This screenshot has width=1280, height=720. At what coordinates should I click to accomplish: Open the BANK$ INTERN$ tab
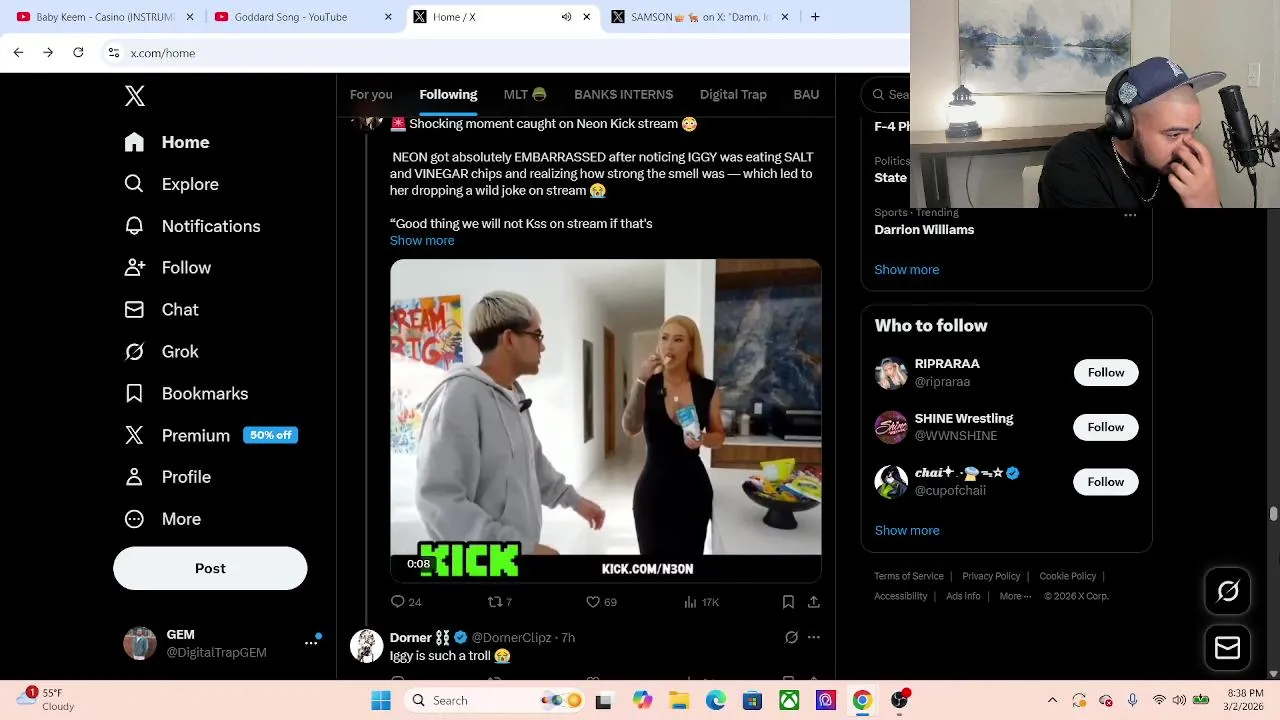pyautogui.click(x=623, y=94)
